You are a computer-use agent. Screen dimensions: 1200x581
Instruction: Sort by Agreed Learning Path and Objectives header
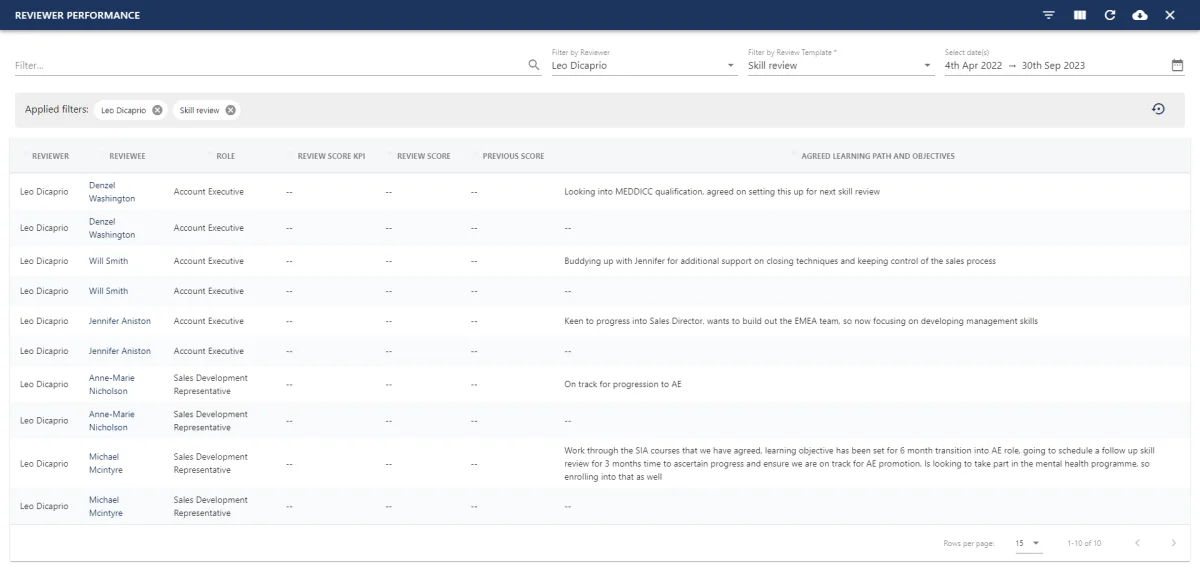[x=877, y=156]
